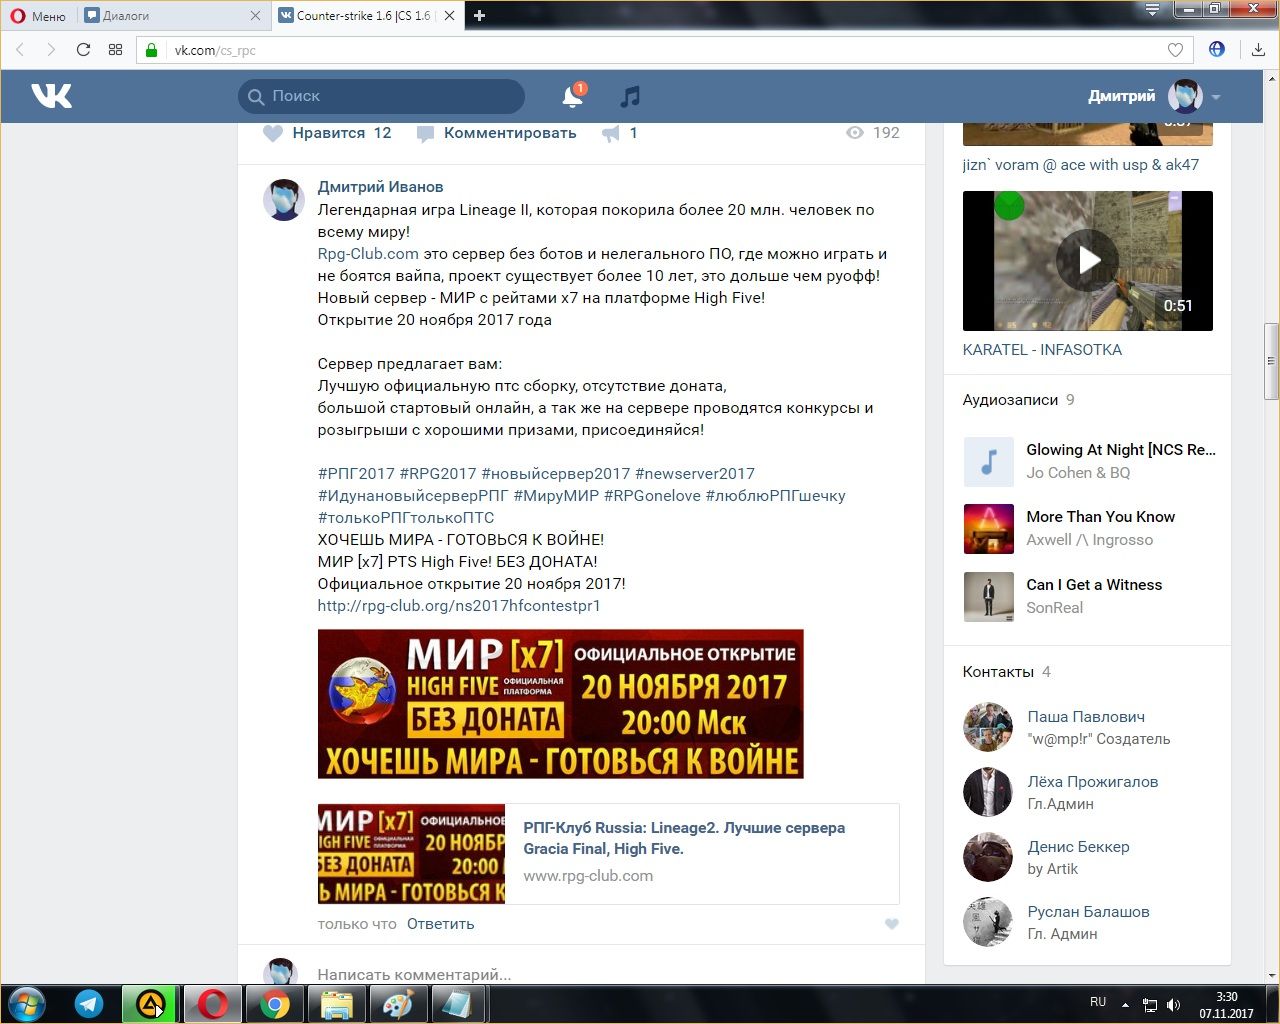This screenshot has height=1024, width=1280.
Task: Open Руслан Балашов contact profile
Action: coord(1088,912)
